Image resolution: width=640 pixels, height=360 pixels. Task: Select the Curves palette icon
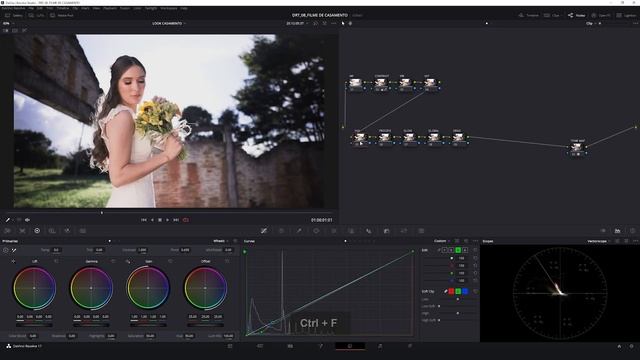click(264, 231)
